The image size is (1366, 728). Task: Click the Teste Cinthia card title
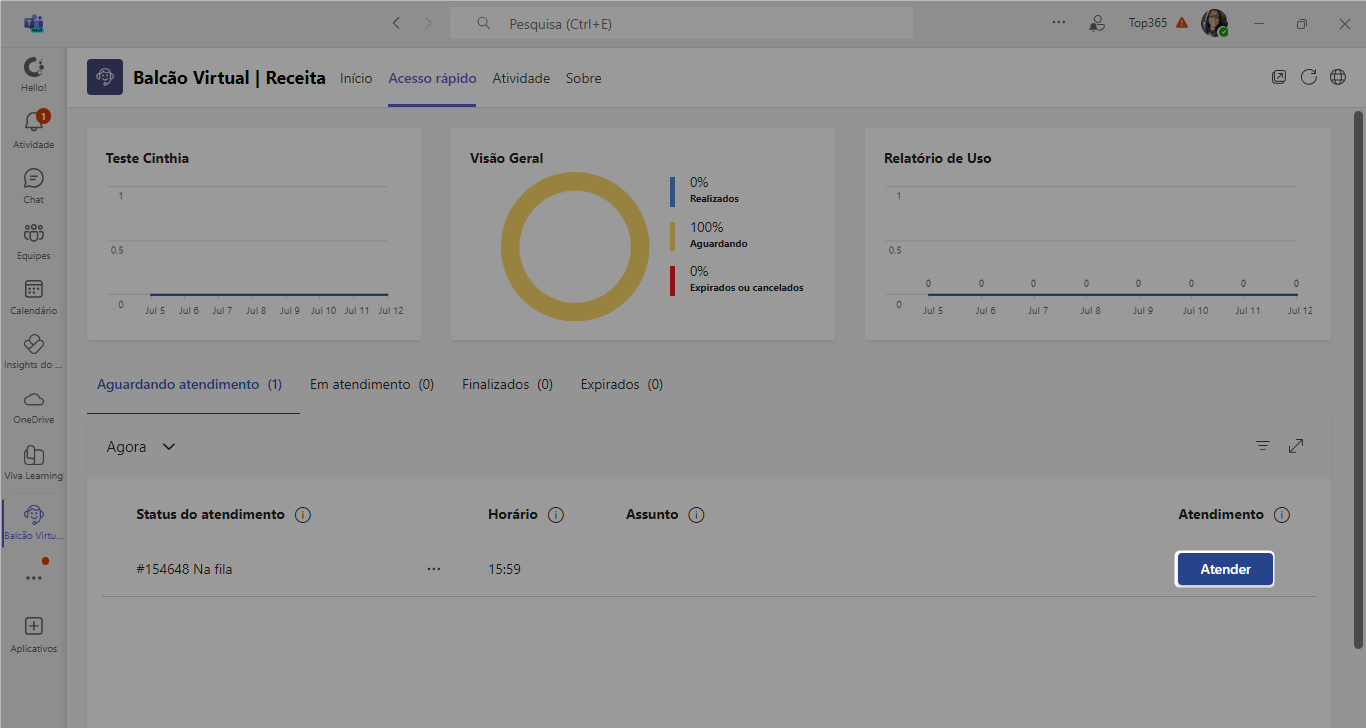147,158
